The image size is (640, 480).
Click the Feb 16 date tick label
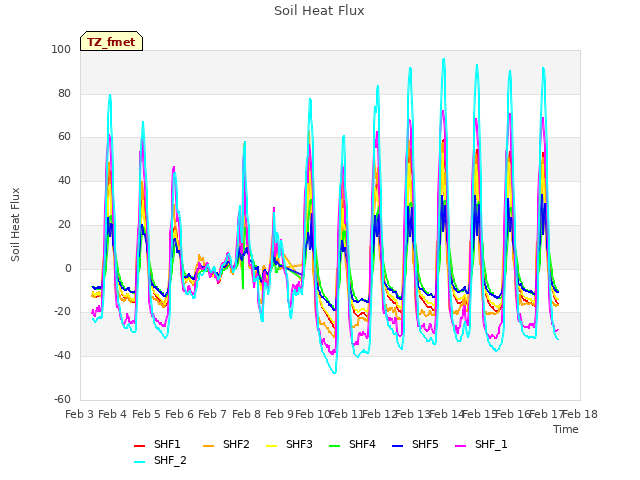(x=513, y=414)
